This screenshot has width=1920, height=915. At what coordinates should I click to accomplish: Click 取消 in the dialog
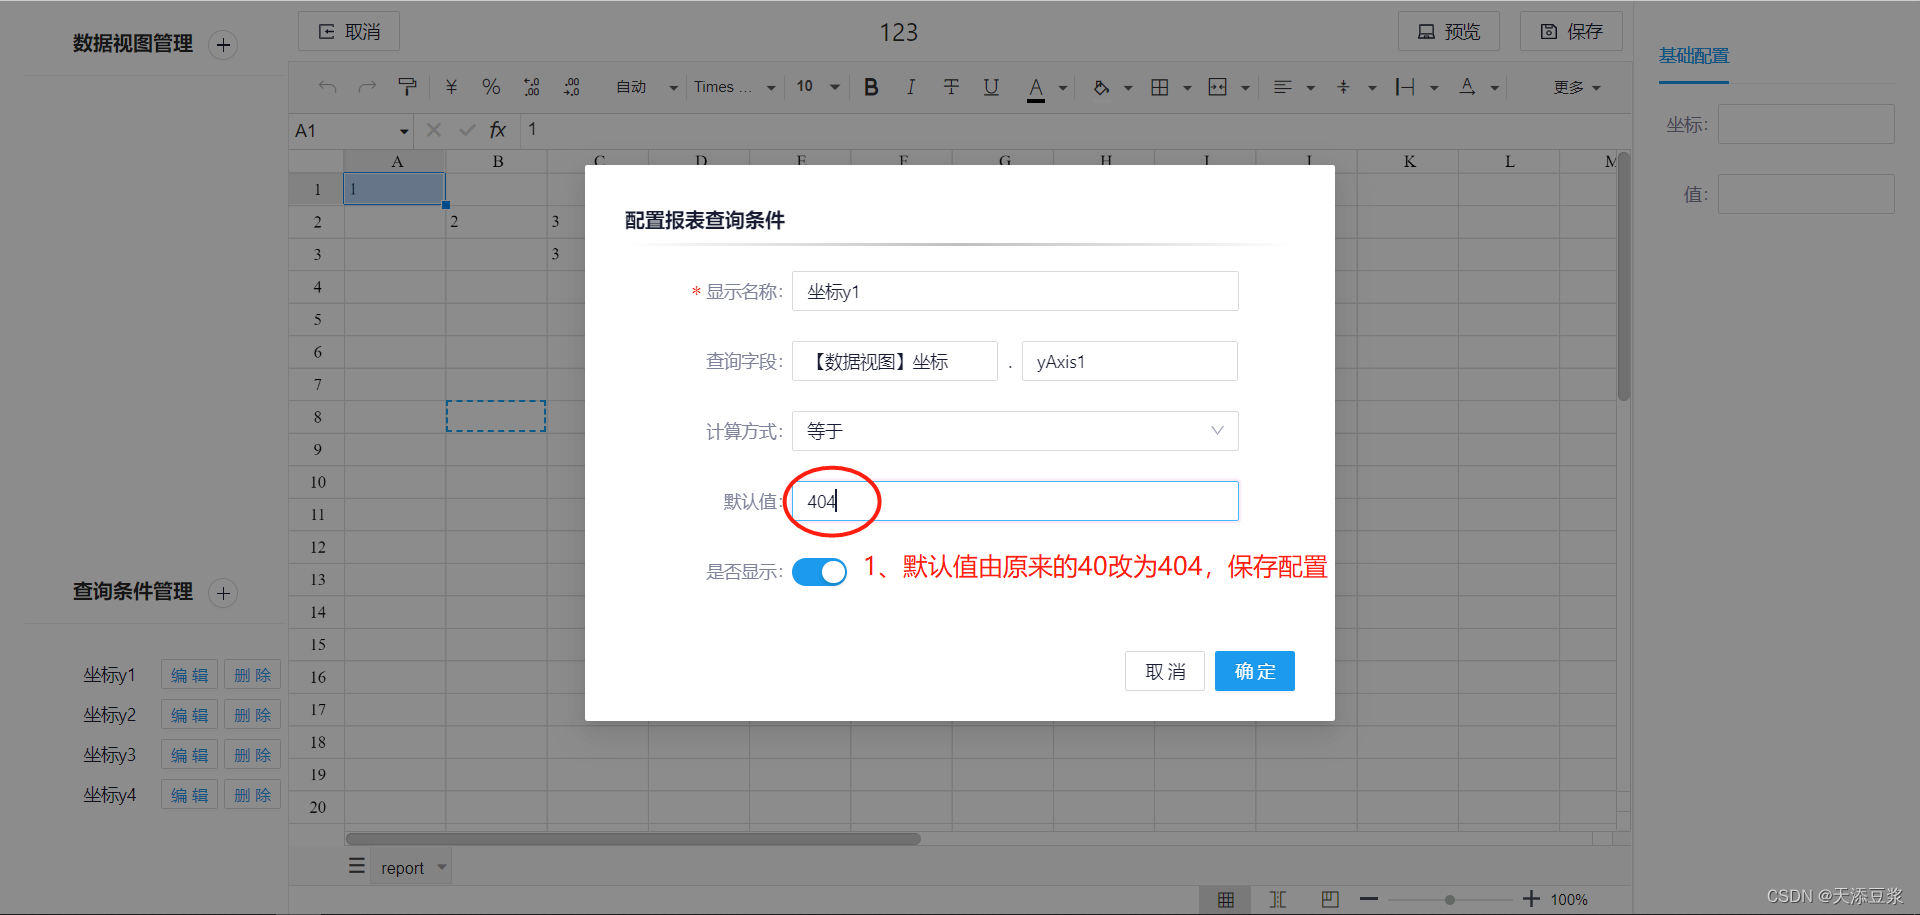pos(1165,671)
